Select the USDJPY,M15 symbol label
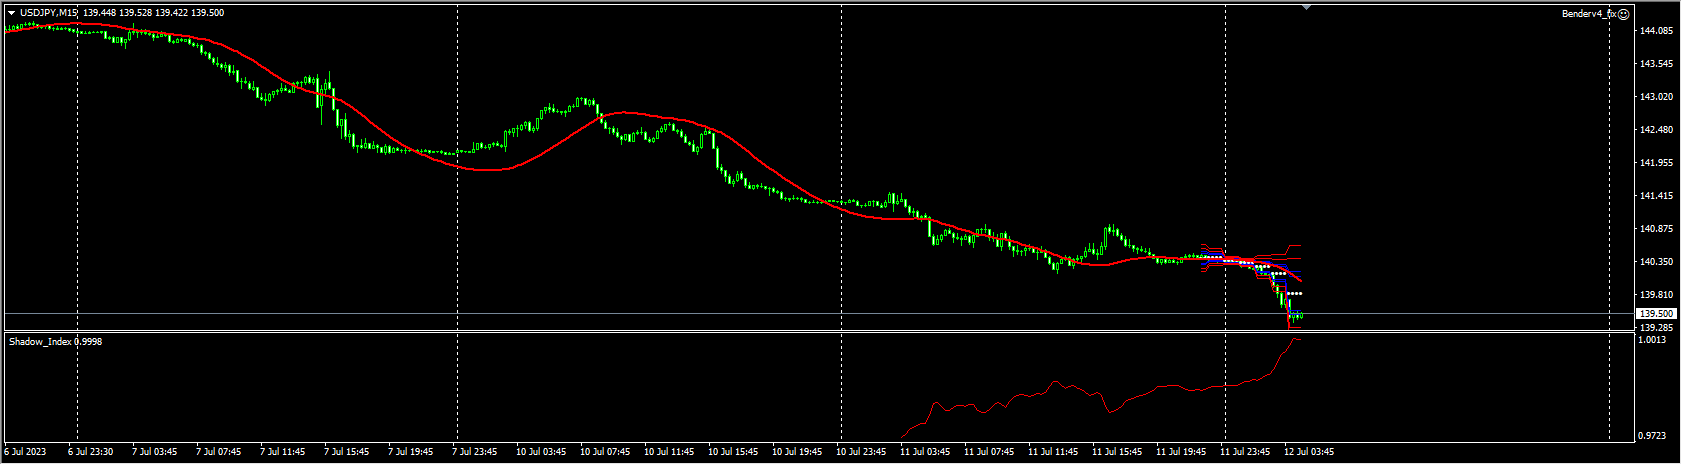Image resolution: width=1682 pixels, height=465 pixels. 49,13
